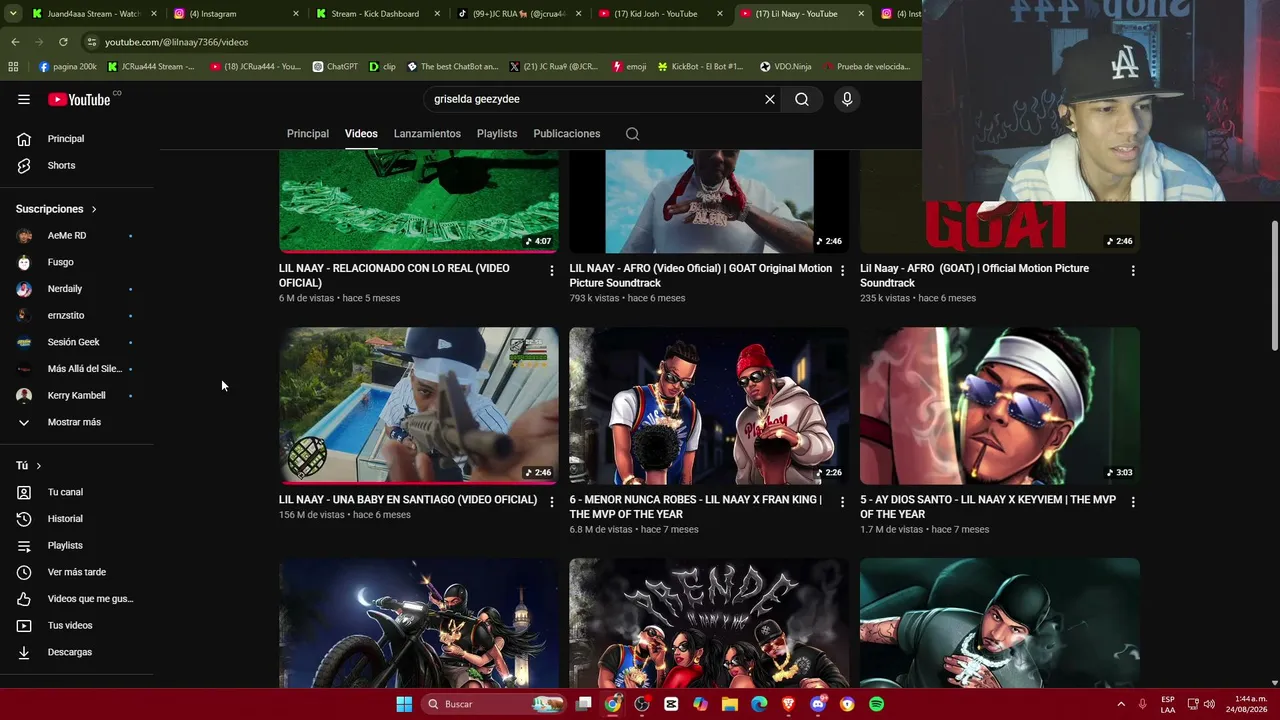Expand subscriptions with Mostrar más
The height and width of the screenshot is (720, 1280).
[x=74, y=422]
